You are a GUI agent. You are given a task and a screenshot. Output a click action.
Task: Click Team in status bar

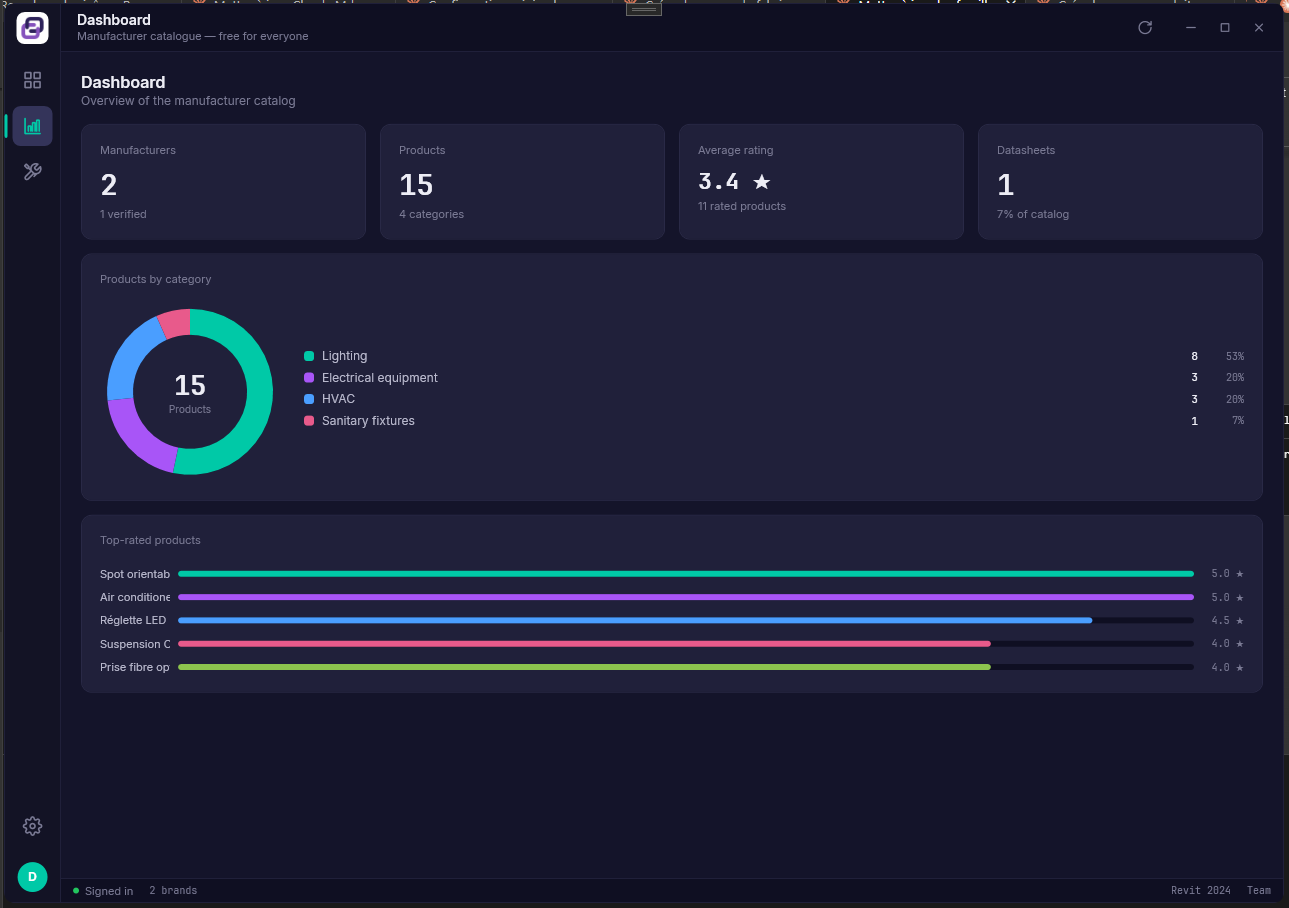pos(1259,890)
